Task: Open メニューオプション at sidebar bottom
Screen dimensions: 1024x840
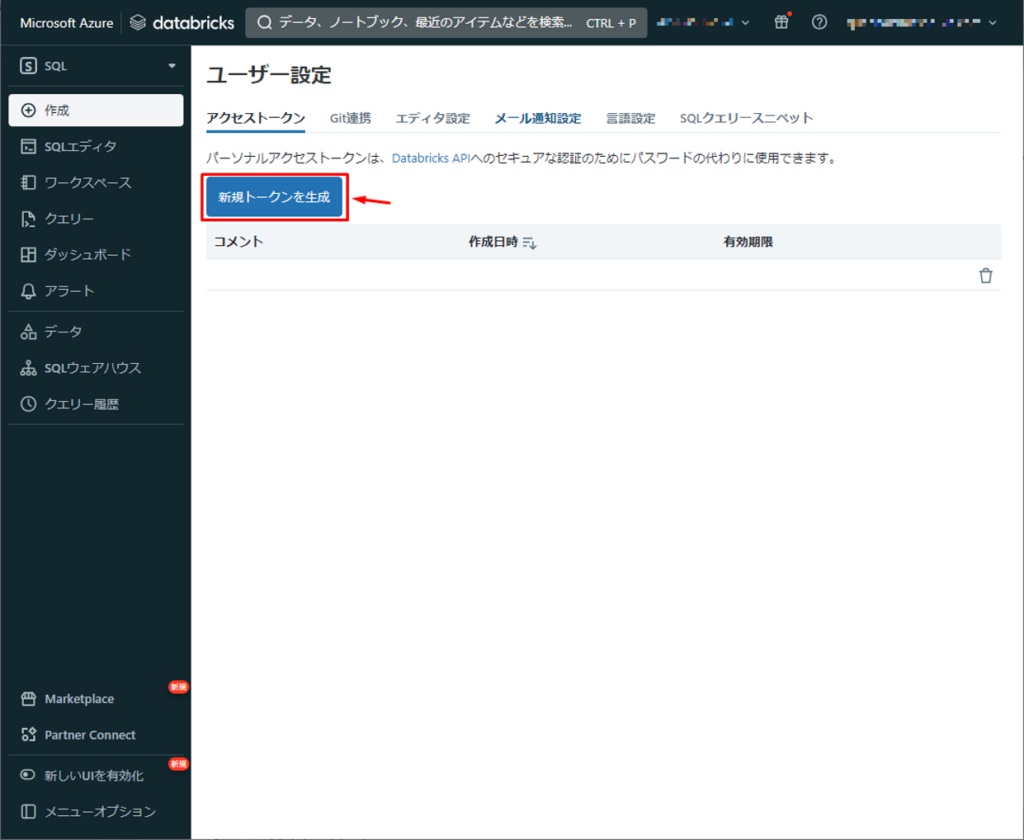Action: click(x=99, y=811)
